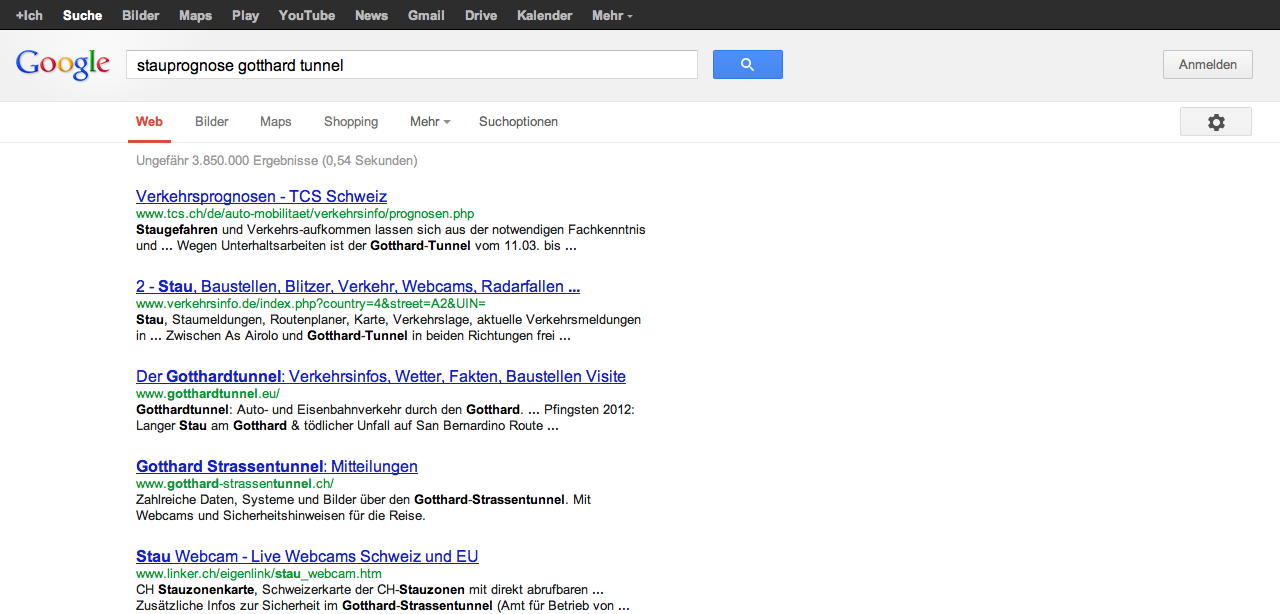Open Stau Webcam - Live Webcams result
This screenshot has height=614, width=1280.
coord(307,556)
